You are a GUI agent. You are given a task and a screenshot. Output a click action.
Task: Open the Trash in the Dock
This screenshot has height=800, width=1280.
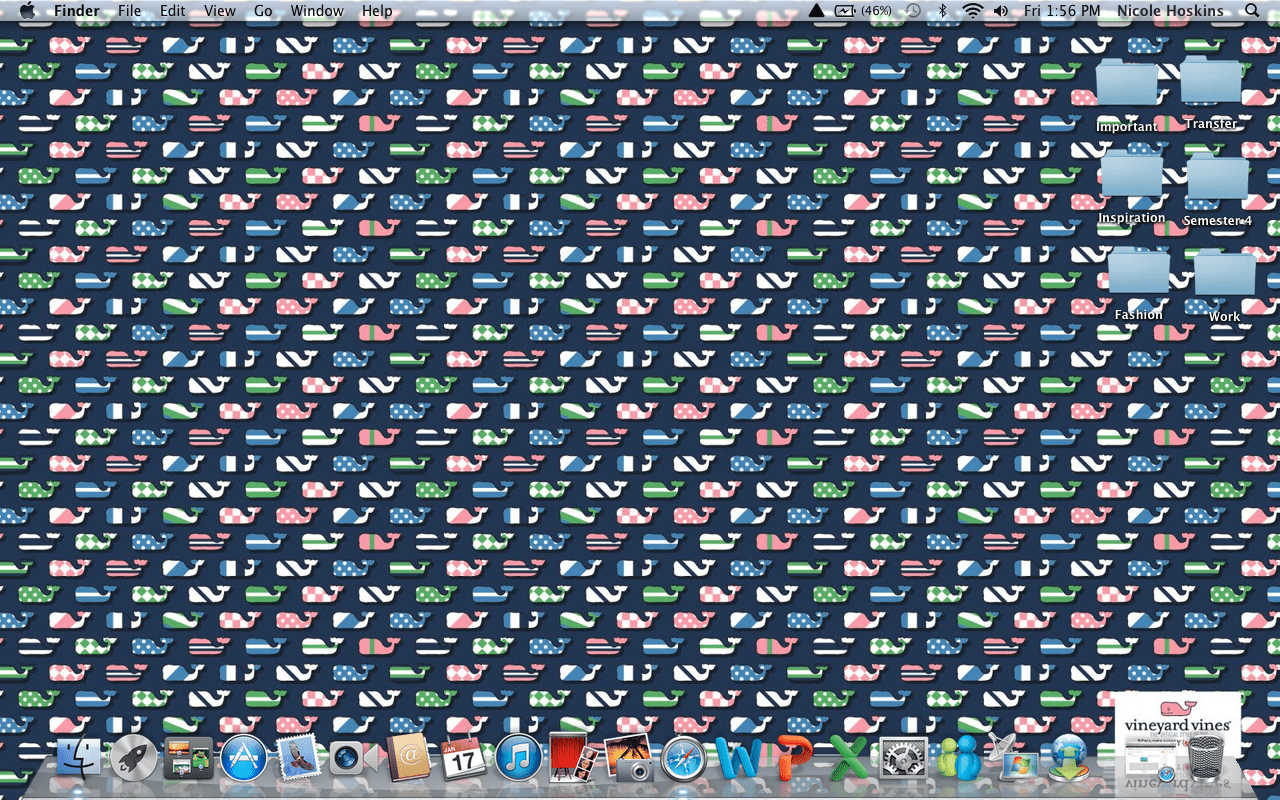[x=1207, y=758]
